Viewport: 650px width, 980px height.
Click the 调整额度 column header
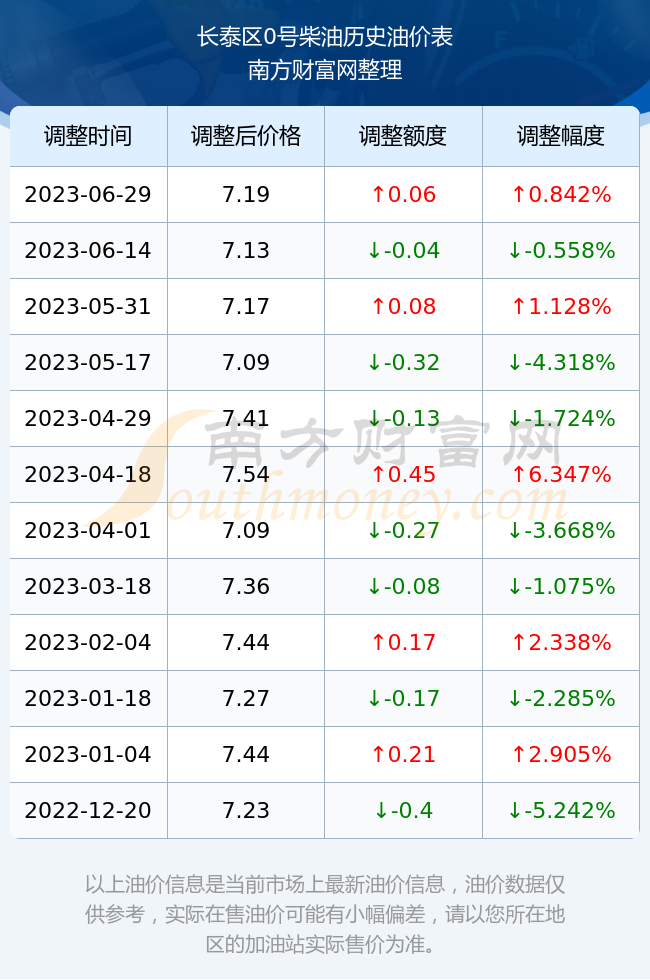(403, 136)
